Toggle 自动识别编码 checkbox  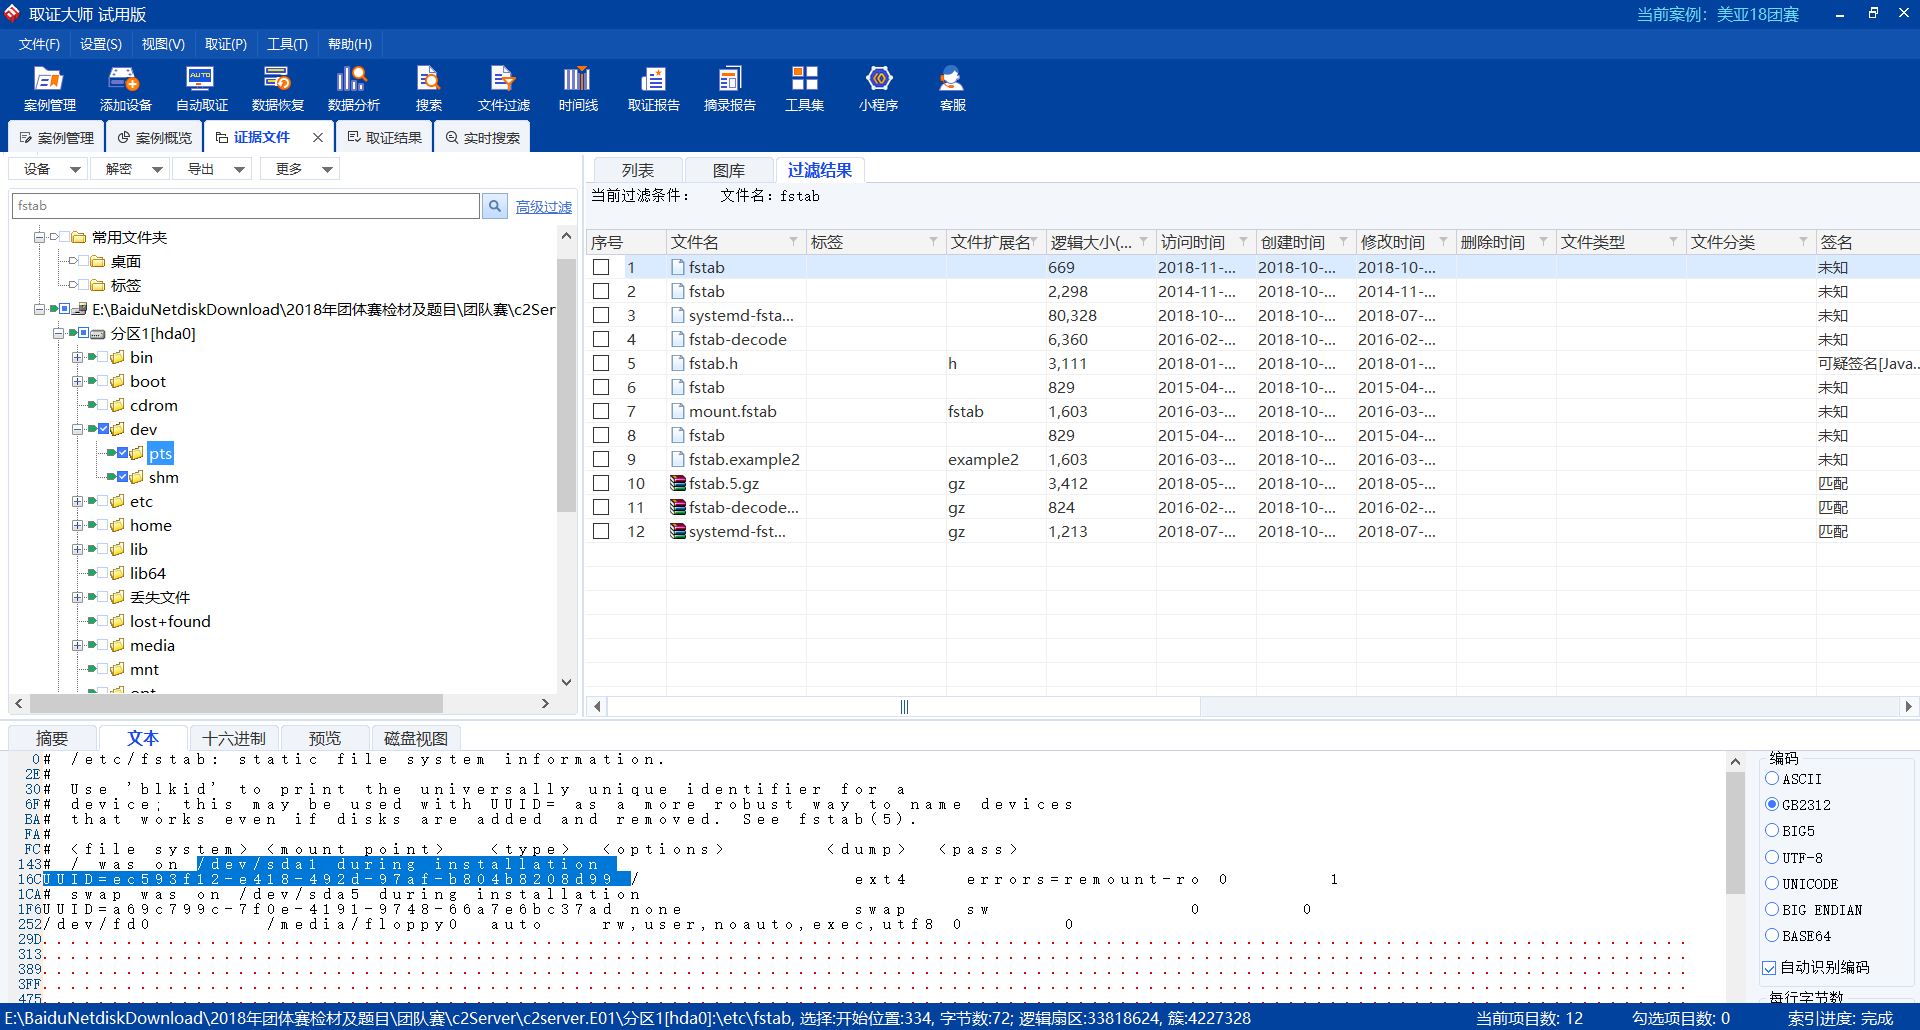coord(1769,968)
